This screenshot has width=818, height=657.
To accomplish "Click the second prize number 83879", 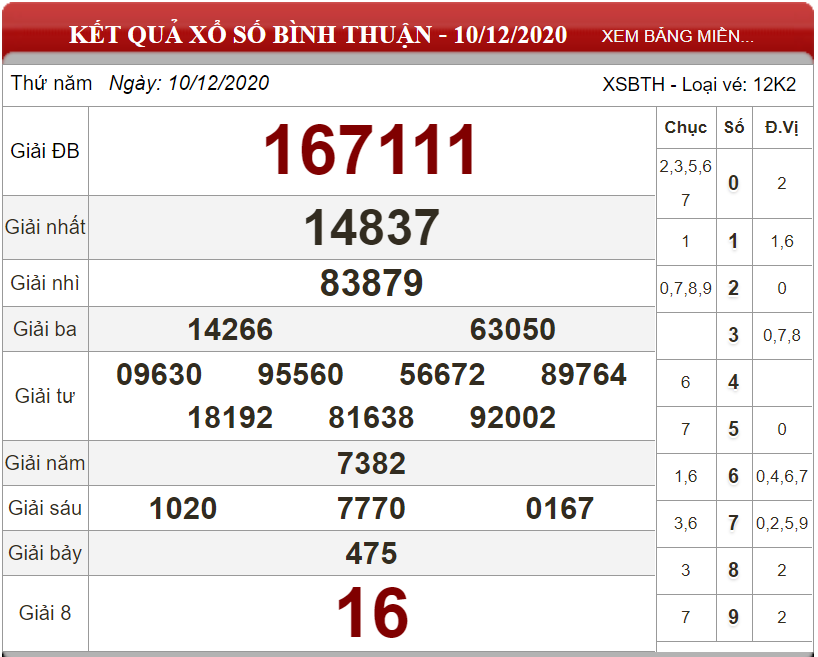I will [x=371, y=283].
